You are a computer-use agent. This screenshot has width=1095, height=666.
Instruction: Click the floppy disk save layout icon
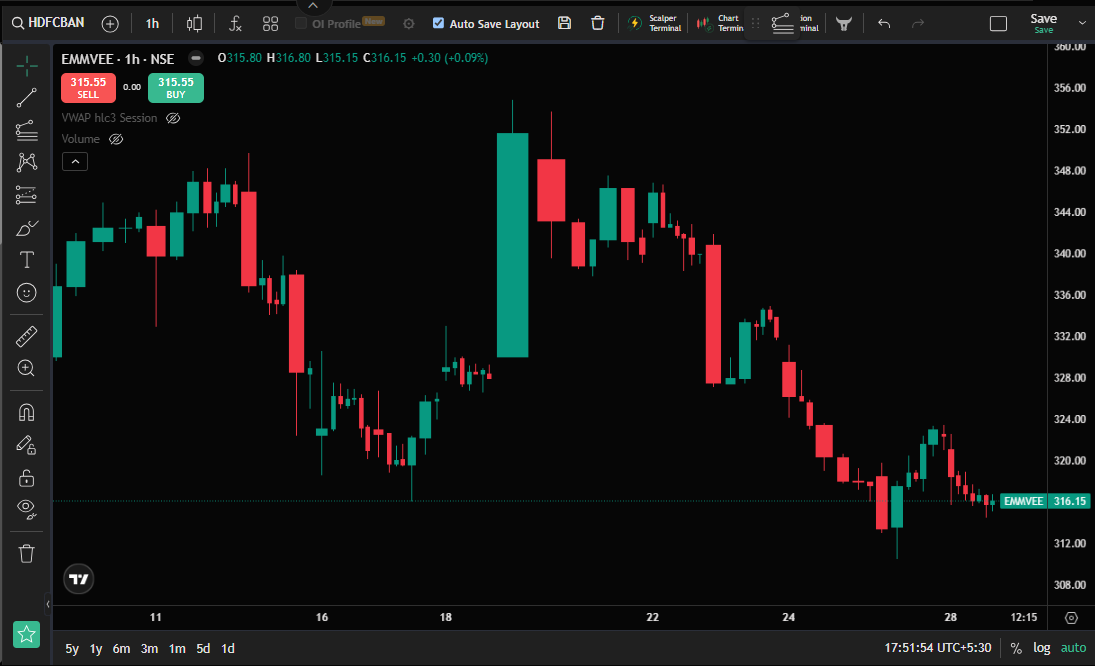tap(564, 23)
